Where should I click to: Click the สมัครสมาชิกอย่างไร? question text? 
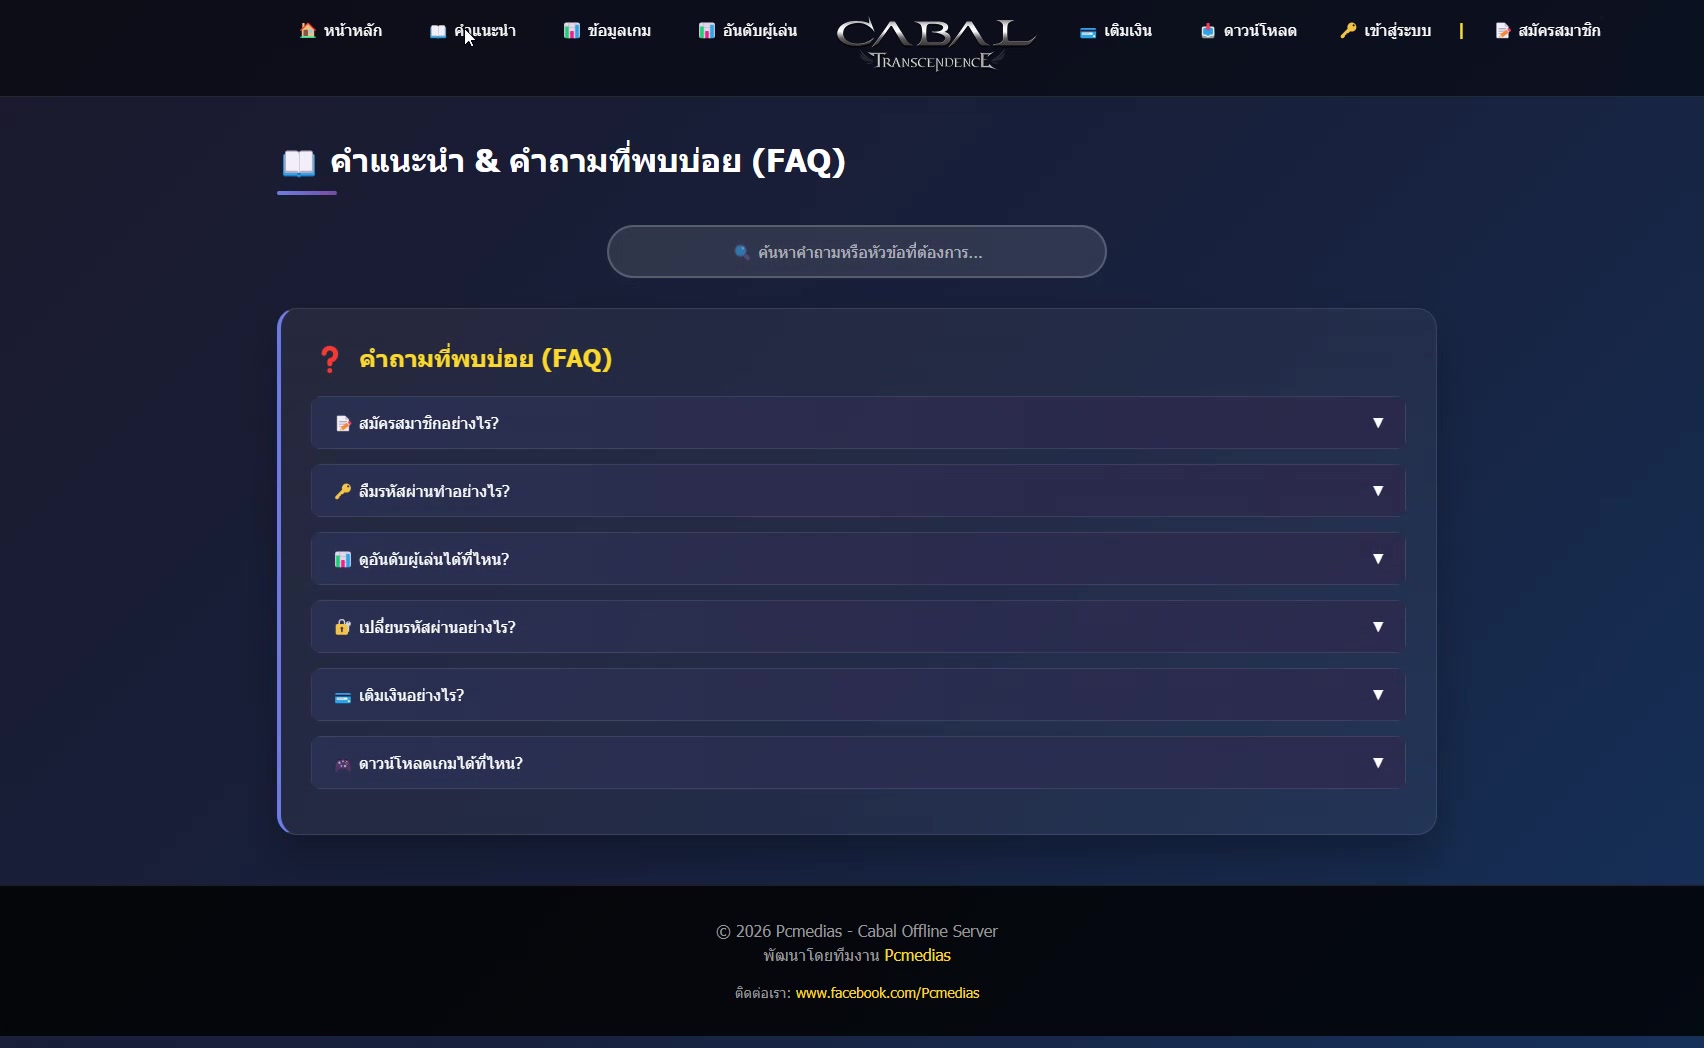[429, 424]
